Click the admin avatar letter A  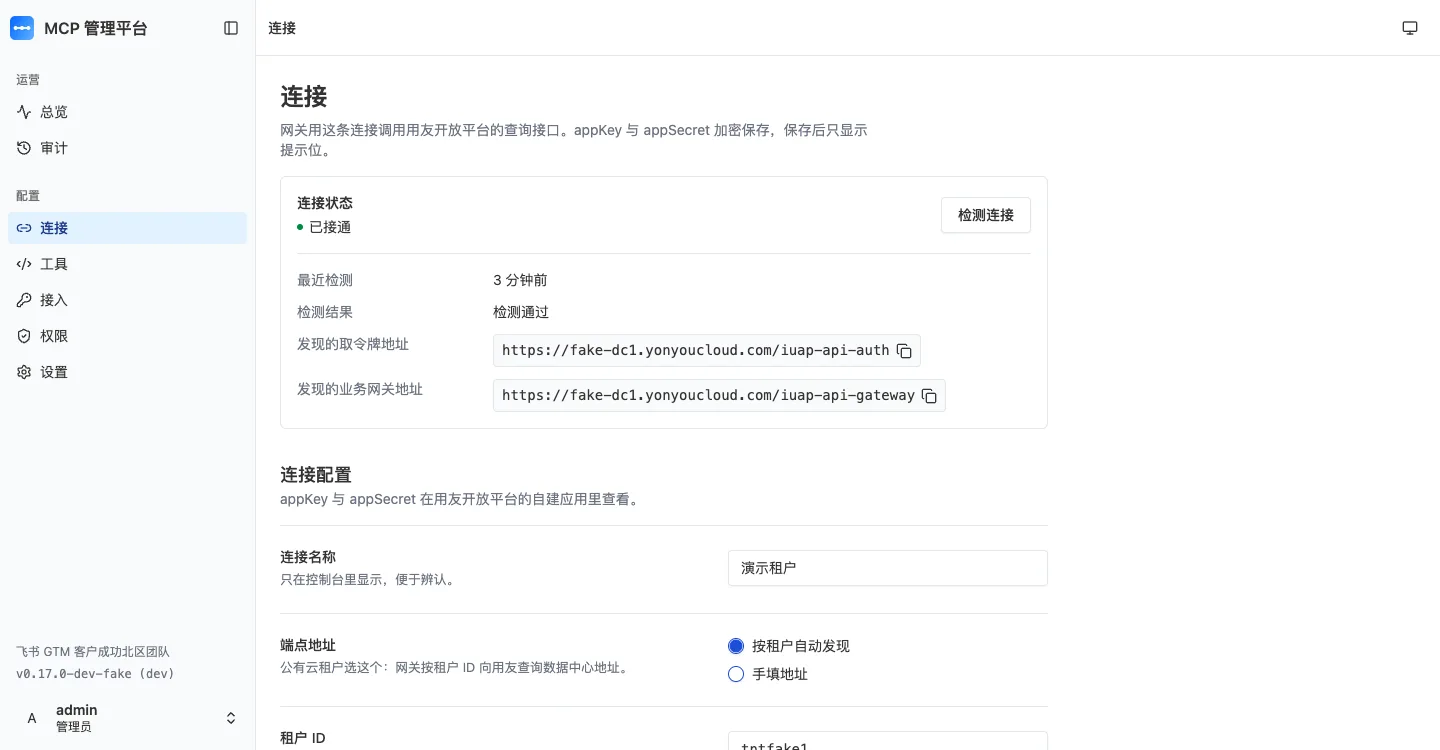tap(32, 718)
